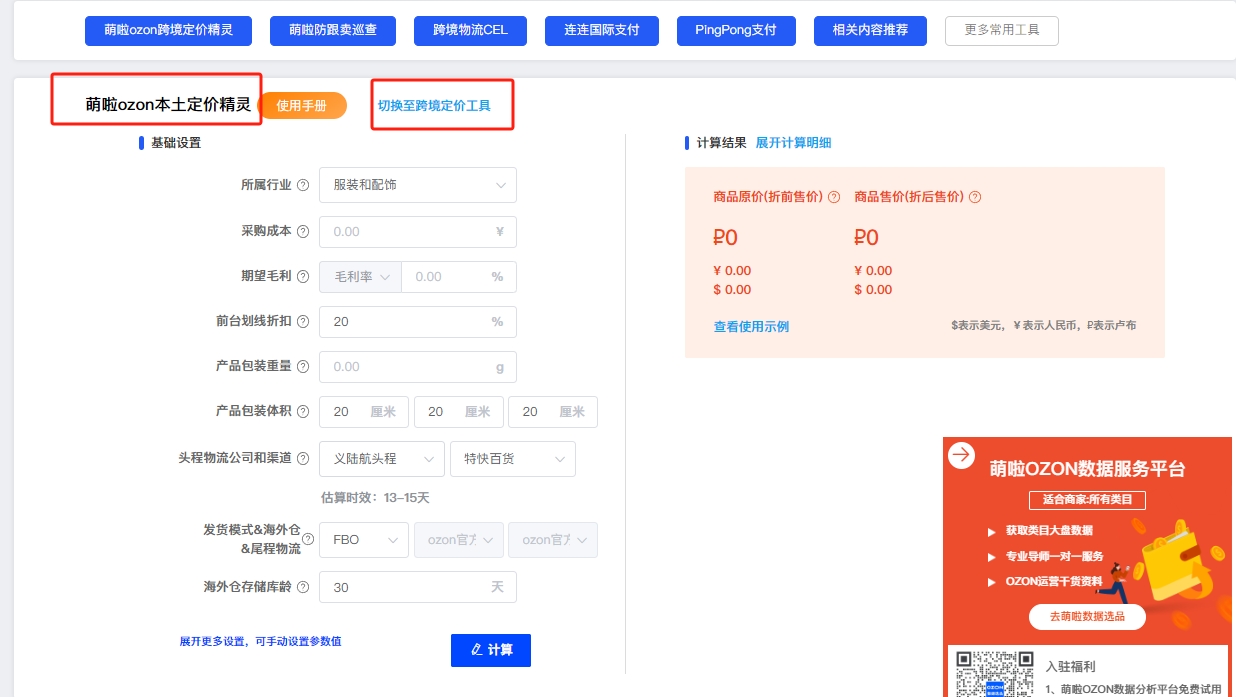
Task: Open the 毛利率 type dropdown
Action: (360, 277)
